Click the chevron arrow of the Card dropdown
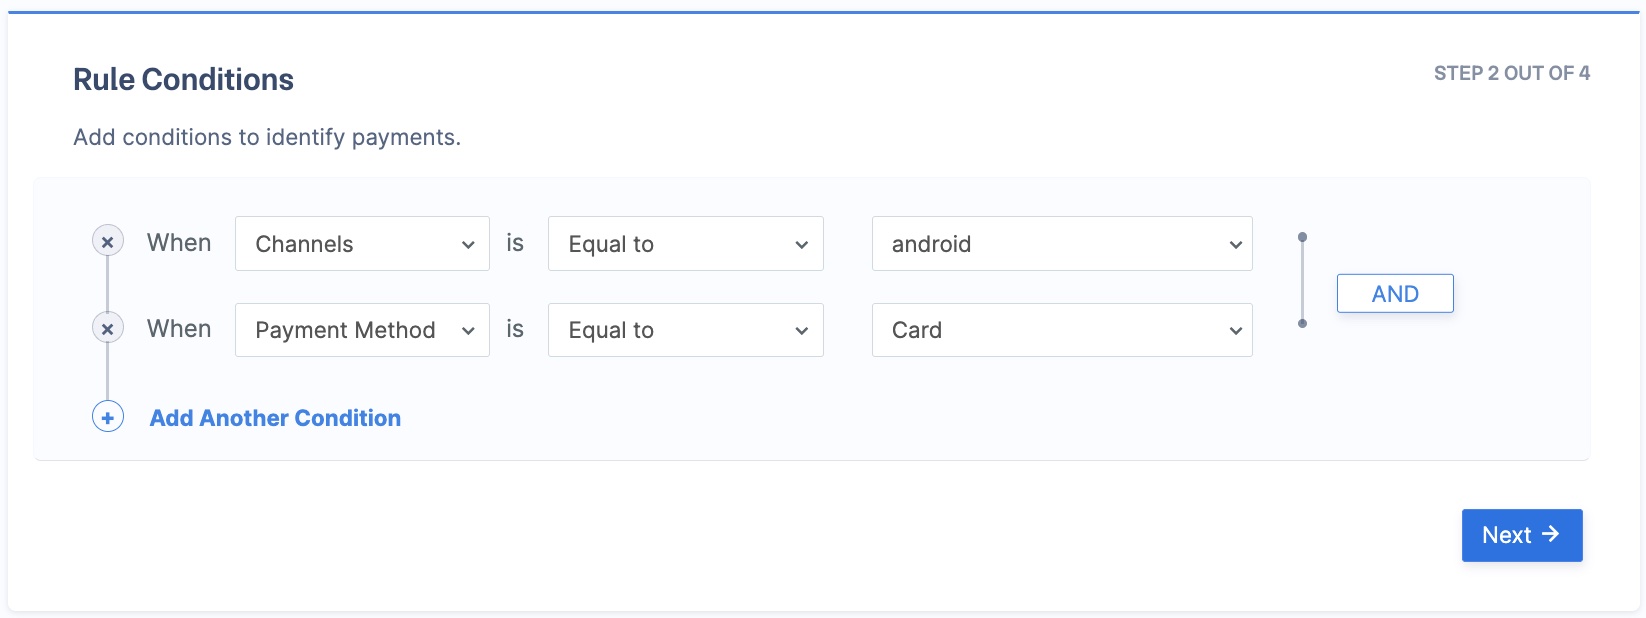The image size is (1646, 618). pyautogui.click(x=1236, y=331)
